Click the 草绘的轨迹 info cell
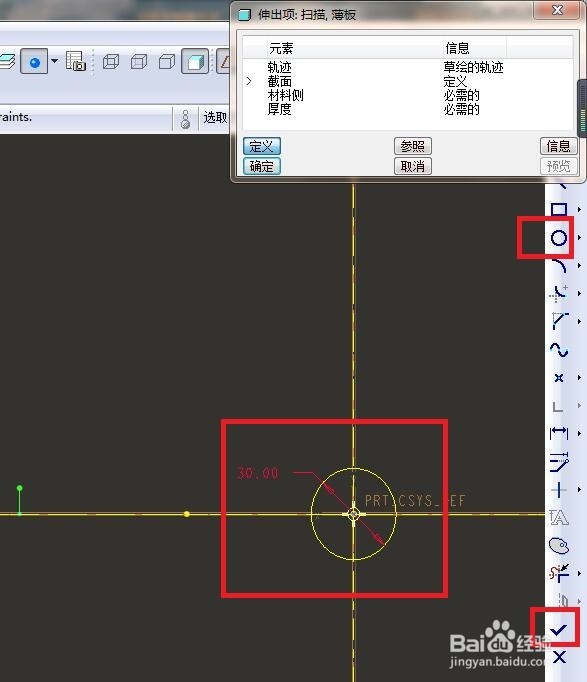This screenshot has width=587, height=682. point(473,67)
